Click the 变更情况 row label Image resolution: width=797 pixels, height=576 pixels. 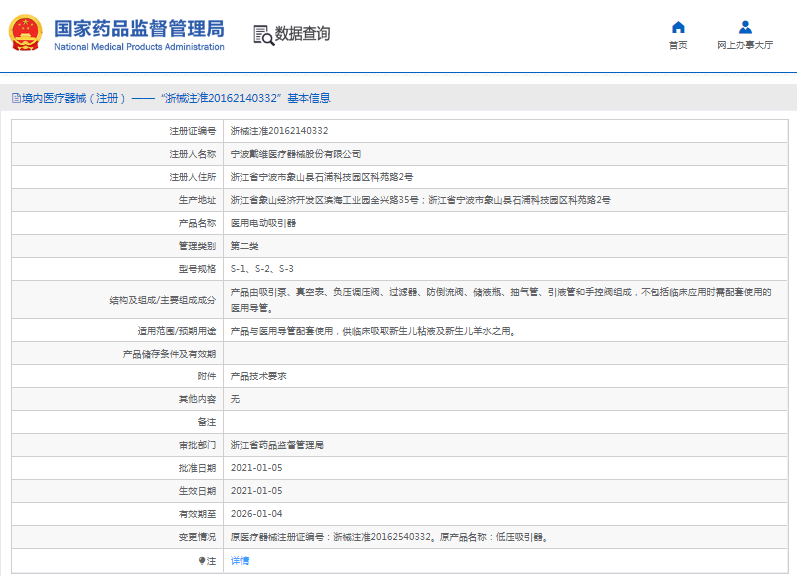[197, 537]
